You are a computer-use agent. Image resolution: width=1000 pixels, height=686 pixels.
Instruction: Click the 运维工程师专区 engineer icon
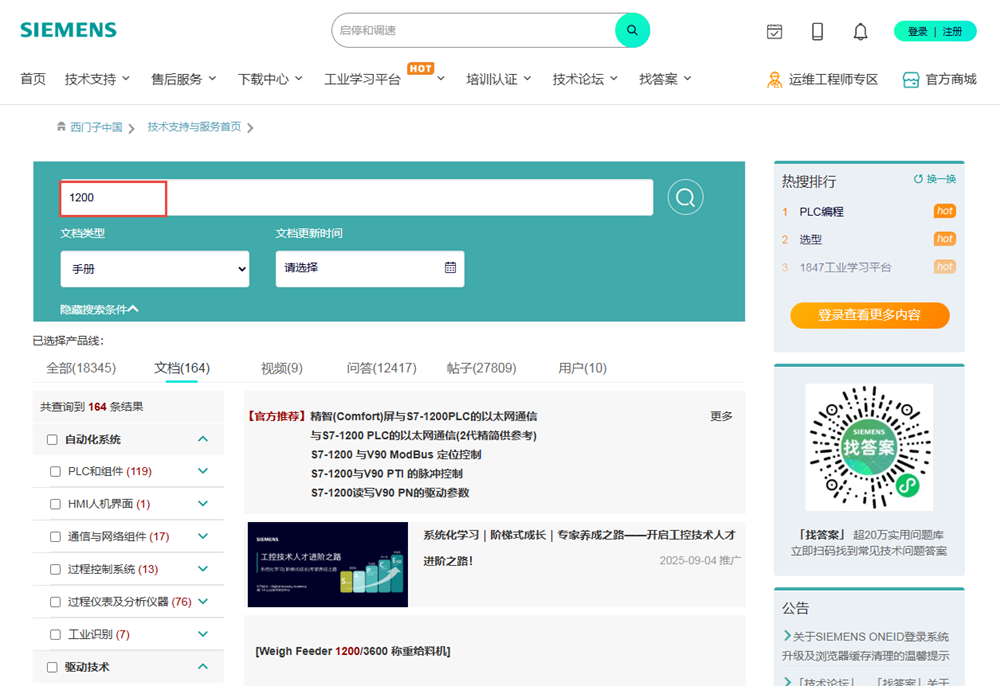(x=774, y=80)
